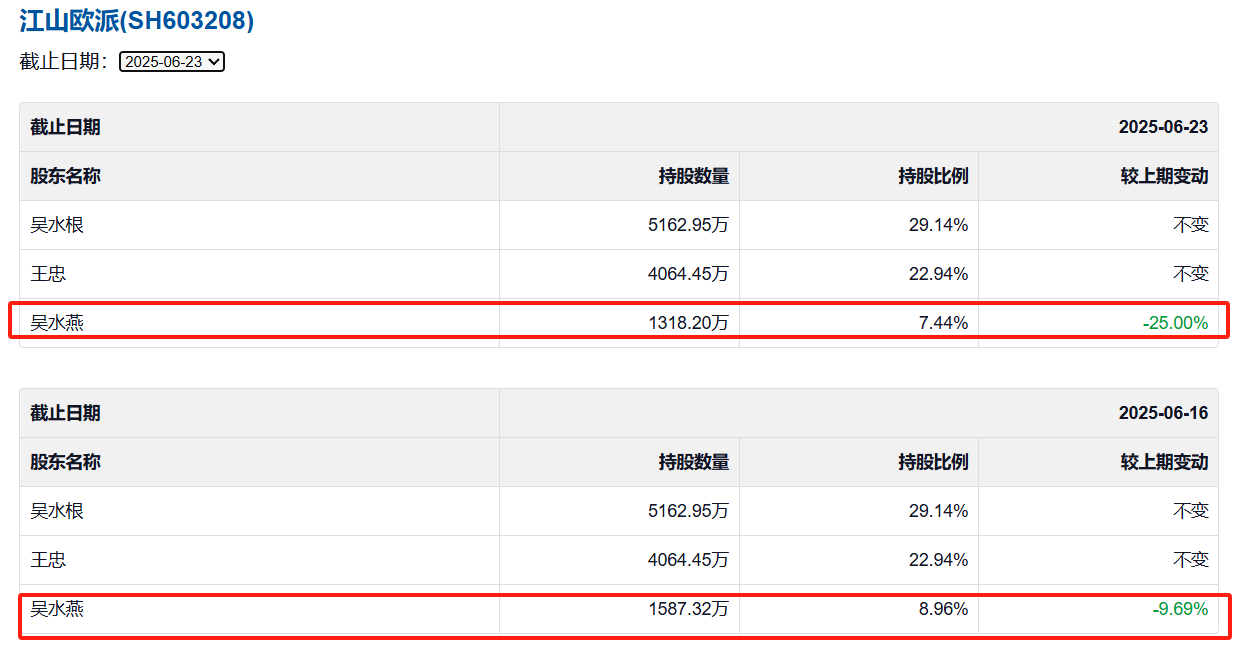The width and height of the screenshot is (1255, 650).
Task: Click the 江山欧派(SH603208) title link
Action: tap(137, 21)
